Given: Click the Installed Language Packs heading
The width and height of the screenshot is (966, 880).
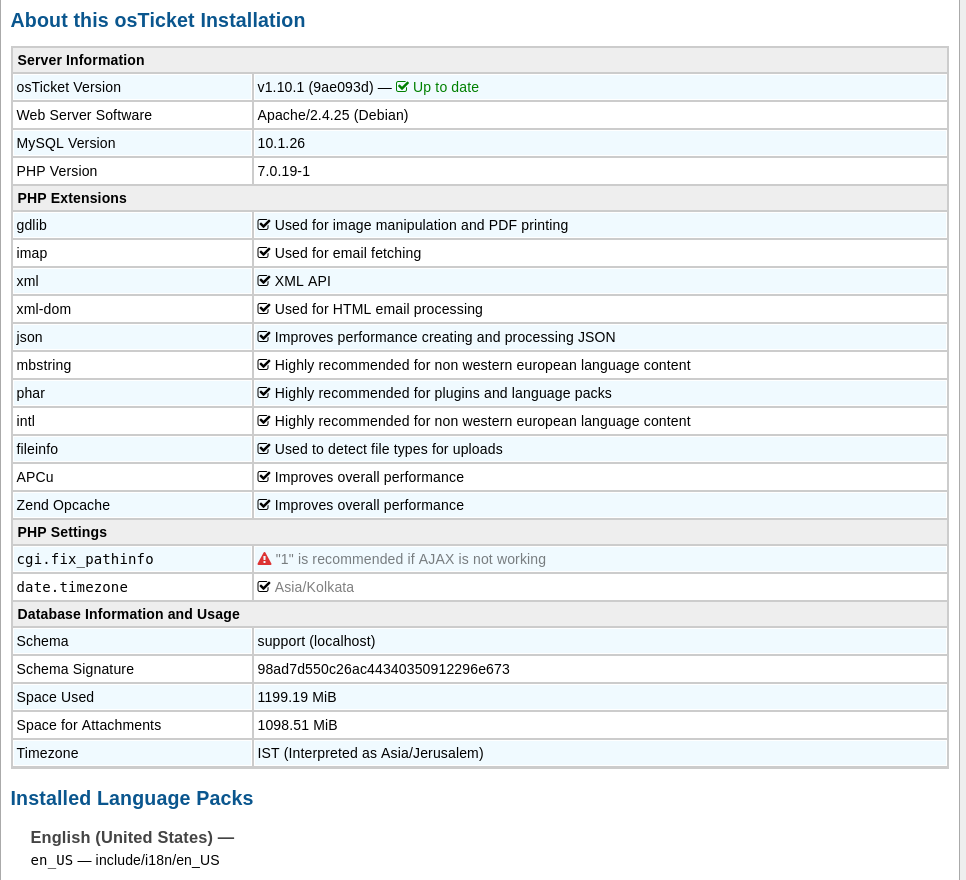Looking at the screenshot, I should (x=131, y=798).
